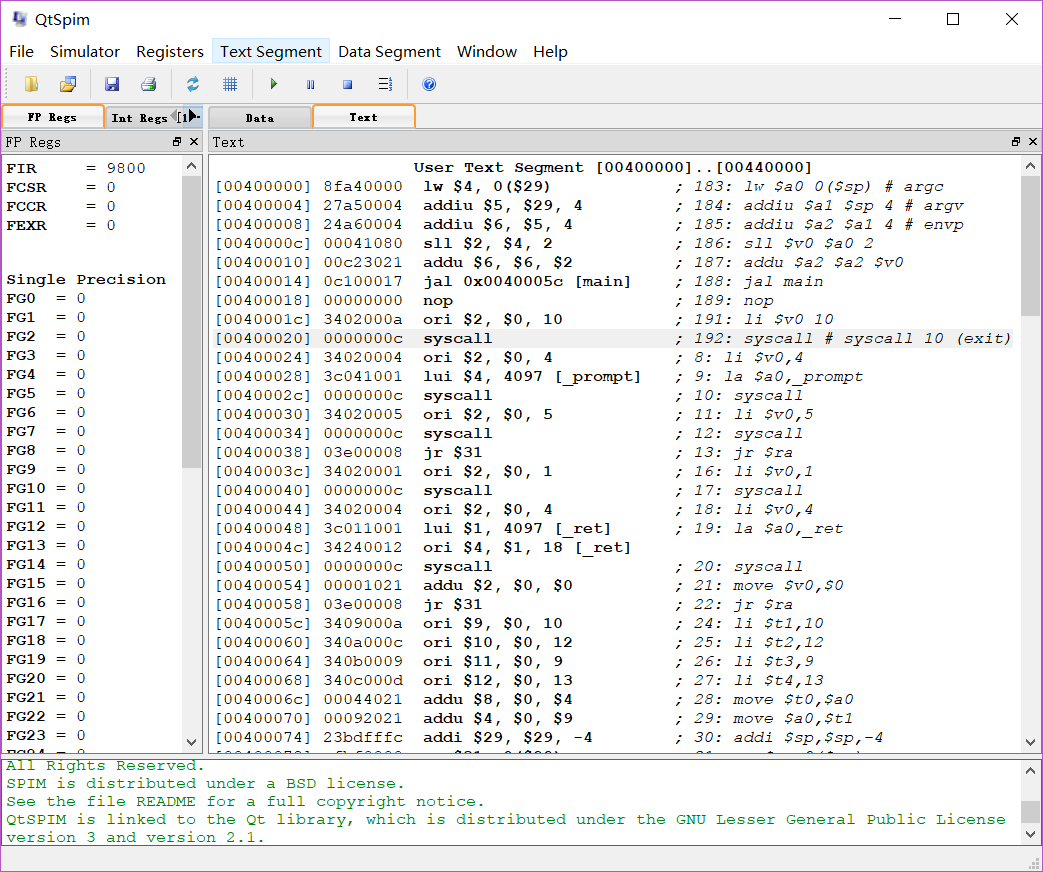Click the Clear Registers refresh icon
1043x872 pixels.
(193, 84)
